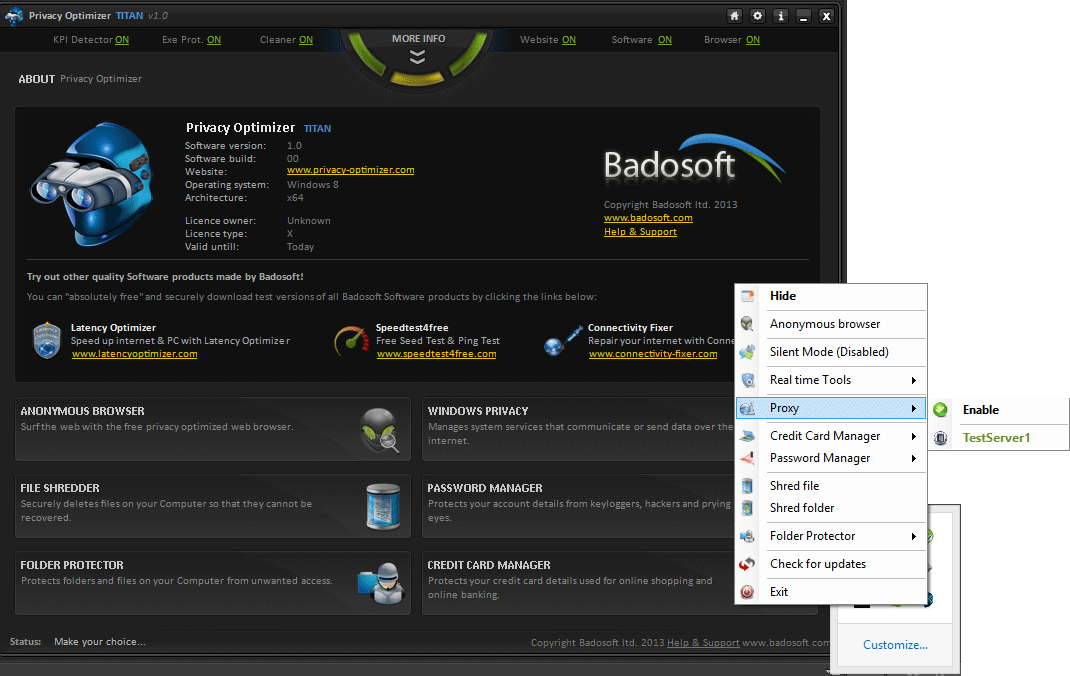Open settings via the gear icon
Image resolution: width=1070 pixels, height=676 pixels.
pyautogui.click(x=757, y=16)
